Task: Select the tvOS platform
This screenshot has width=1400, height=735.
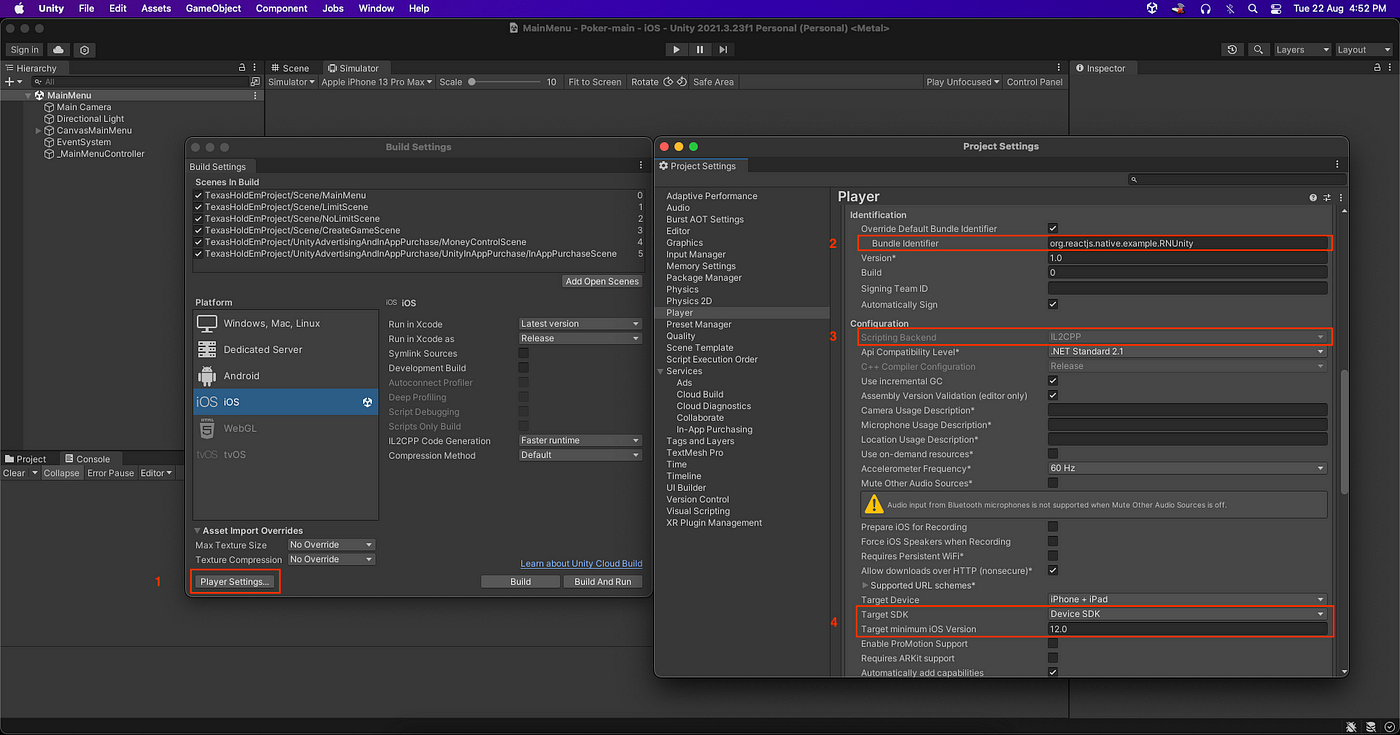Action: (x=285, y=454)
